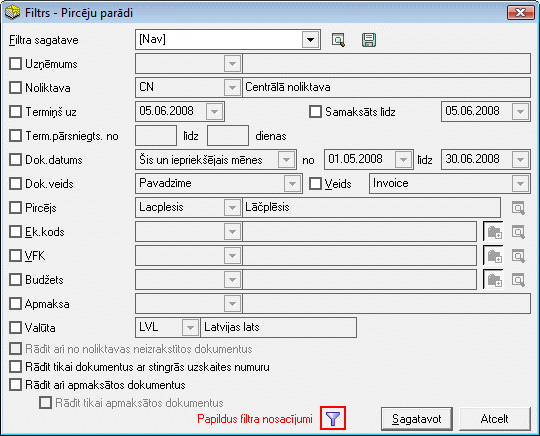
Task: Expand the Filtra sagatave dropdown
Action: (x=310, y=40)
